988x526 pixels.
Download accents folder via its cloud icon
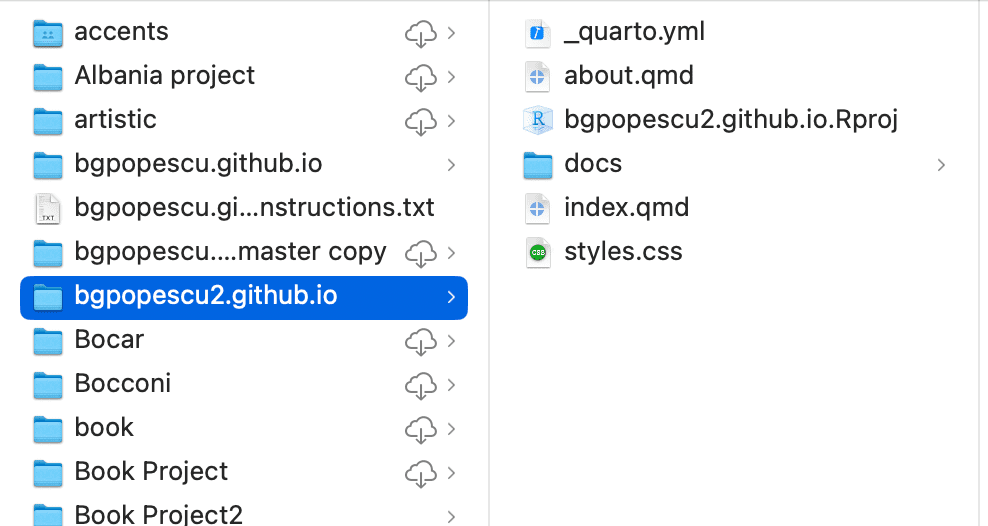click(x=420, y=33)
